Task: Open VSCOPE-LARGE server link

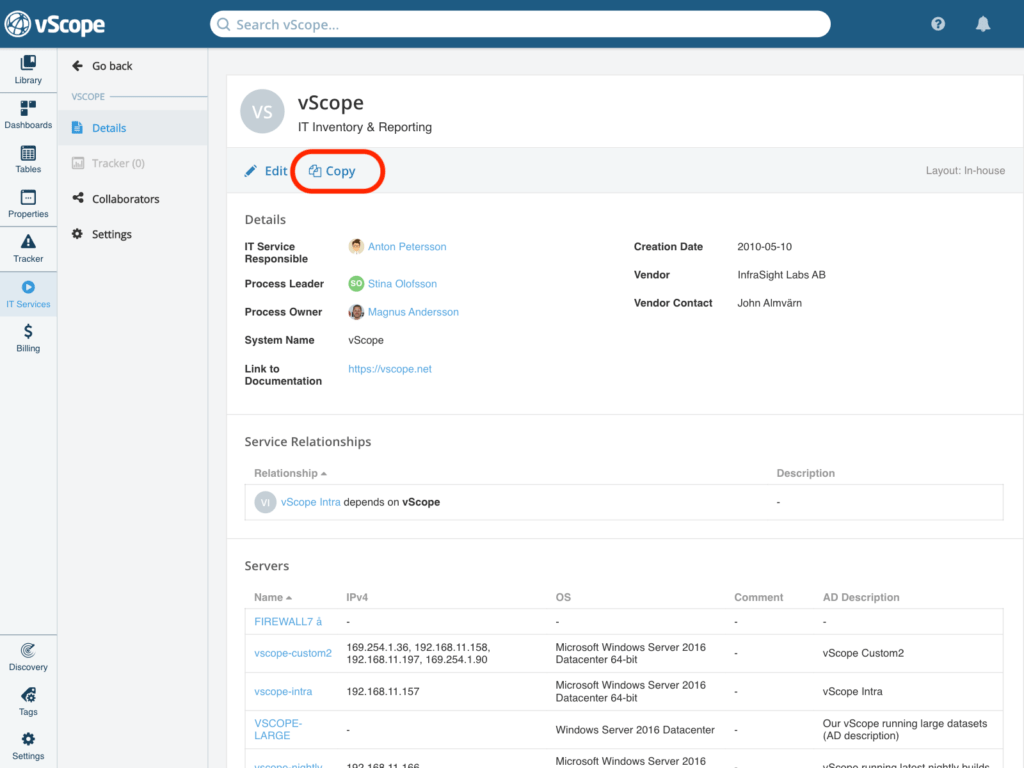Action: point(278,729)
